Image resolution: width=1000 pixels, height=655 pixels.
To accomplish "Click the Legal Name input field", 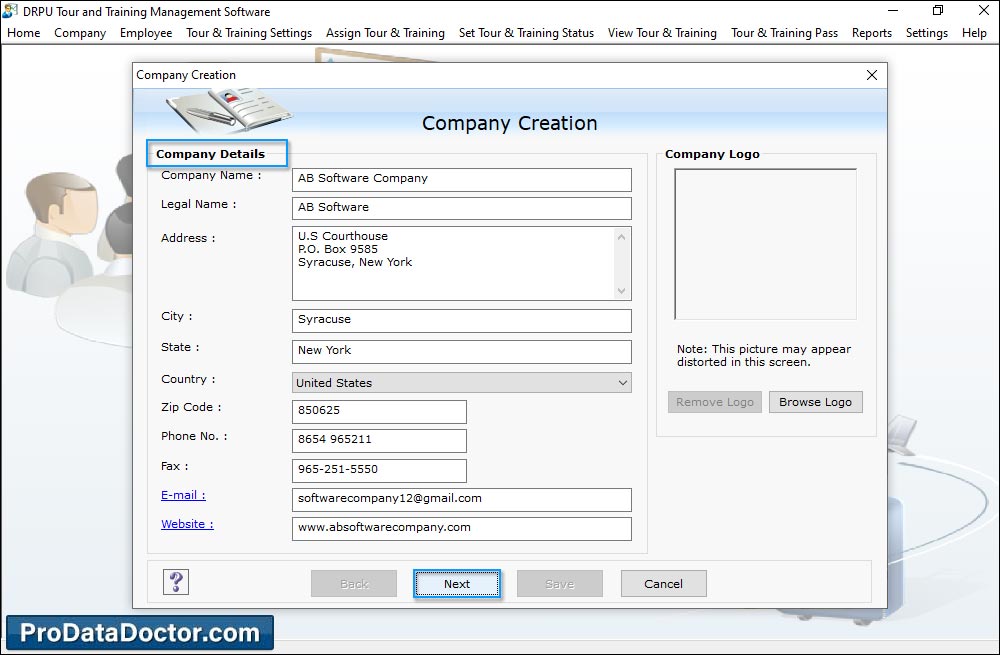I will point(462,208).
